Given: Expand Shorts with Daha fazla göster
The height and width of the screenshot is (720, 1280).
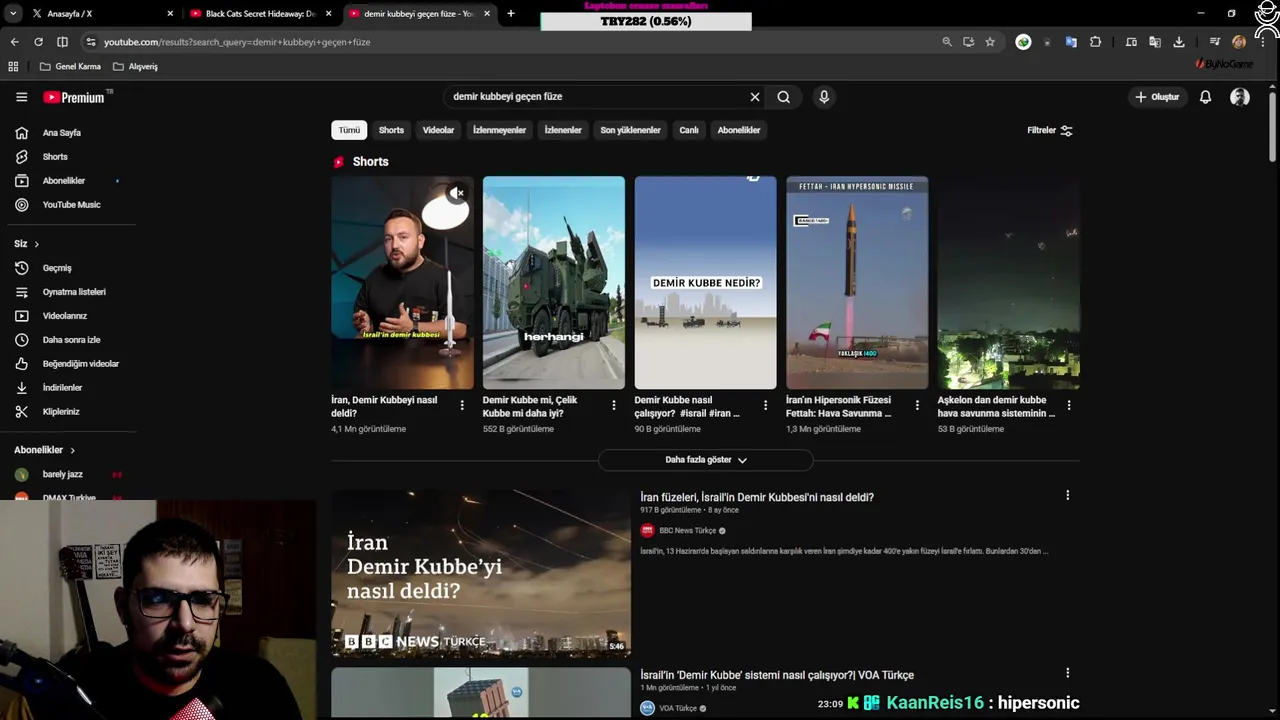Looking at the screenshot, I should (706, 460).
